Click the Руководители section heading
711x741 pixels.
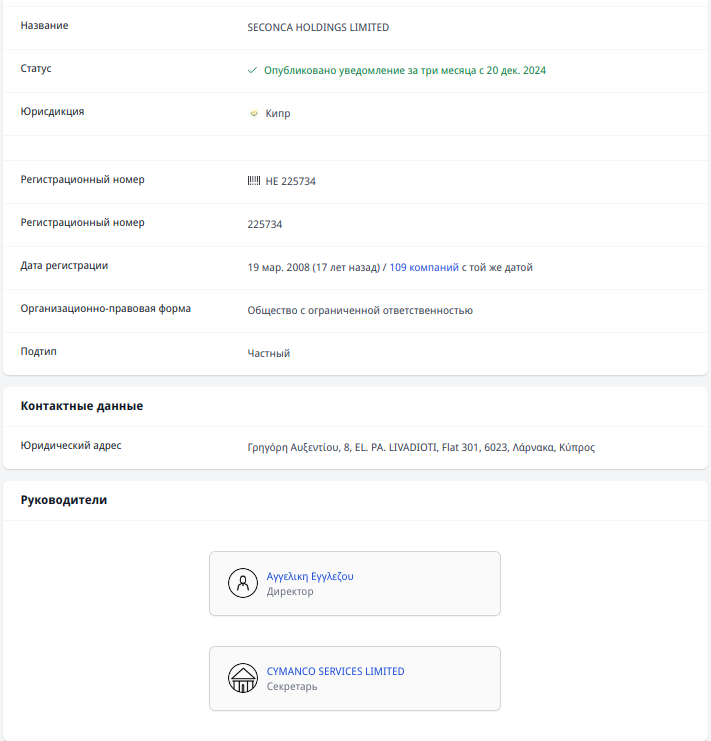click(x=64, y=500)
